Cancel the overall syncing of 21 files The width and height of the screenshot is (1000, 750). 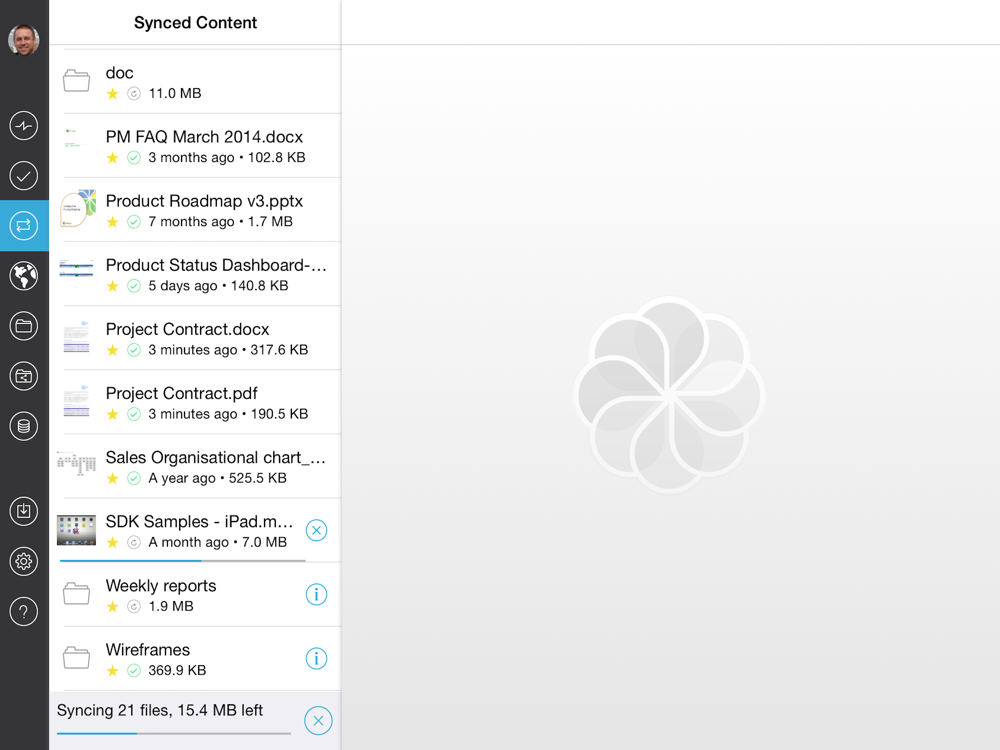318,720
